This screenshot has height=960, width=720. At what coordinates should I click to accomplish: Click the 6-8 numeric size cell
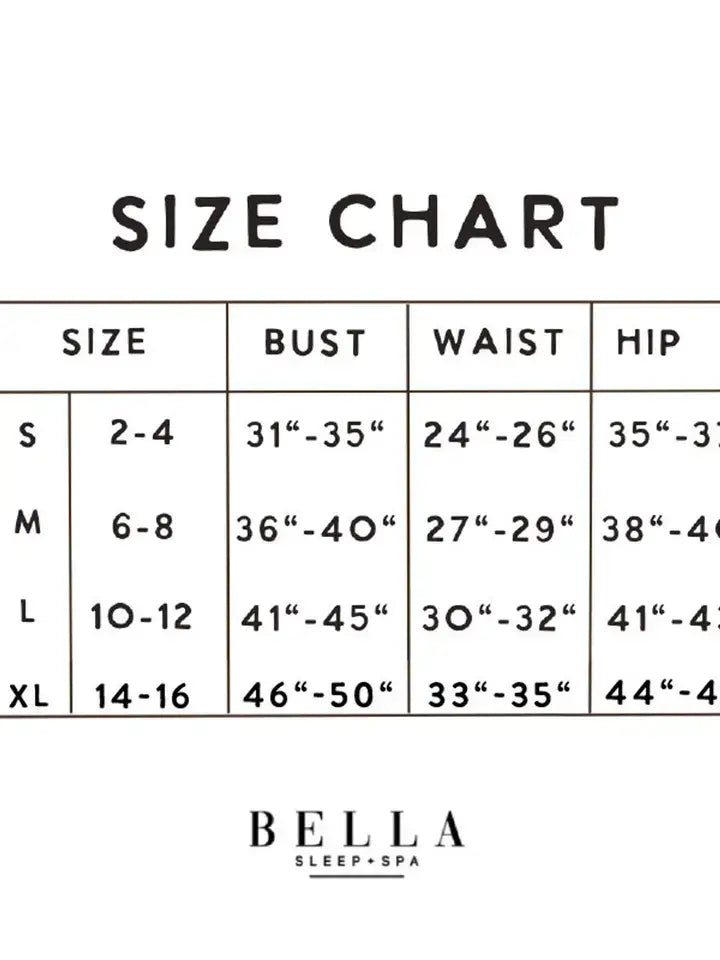143,527
